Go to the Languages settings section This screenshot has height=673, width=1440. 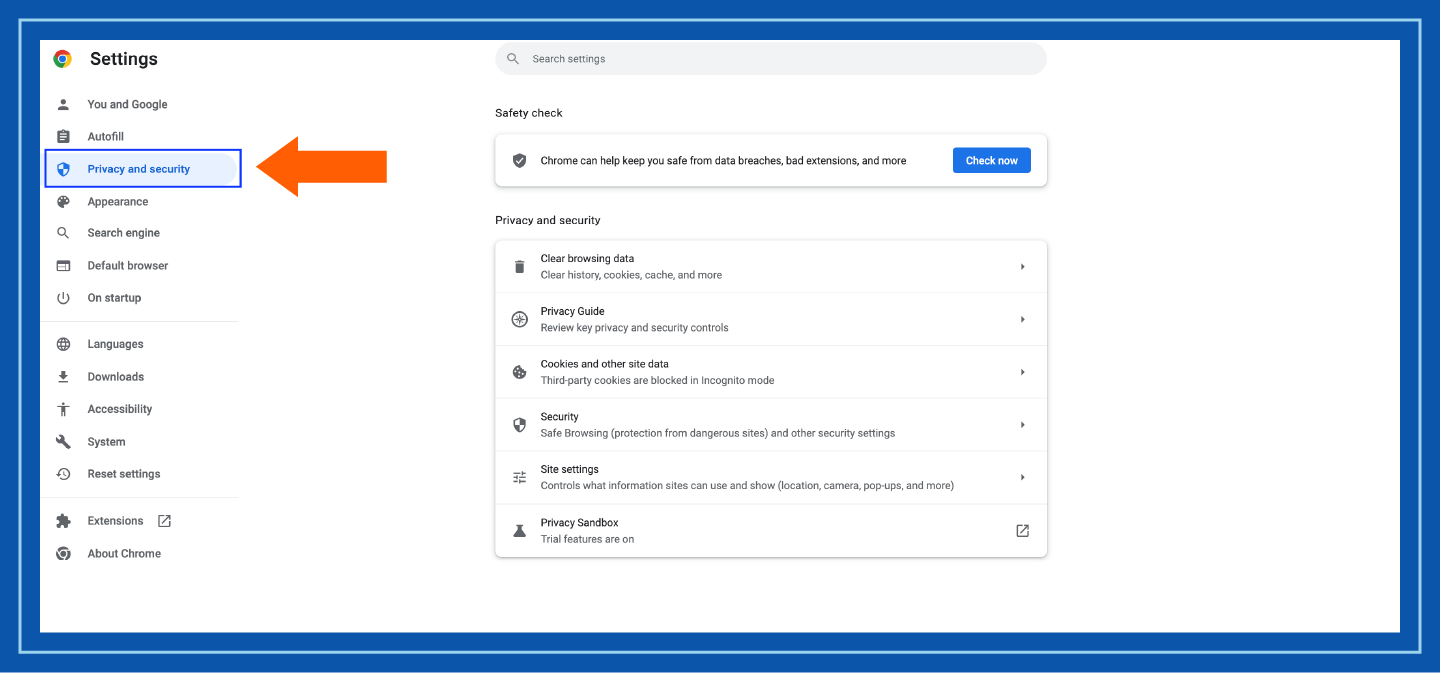[x=115, y=344]
